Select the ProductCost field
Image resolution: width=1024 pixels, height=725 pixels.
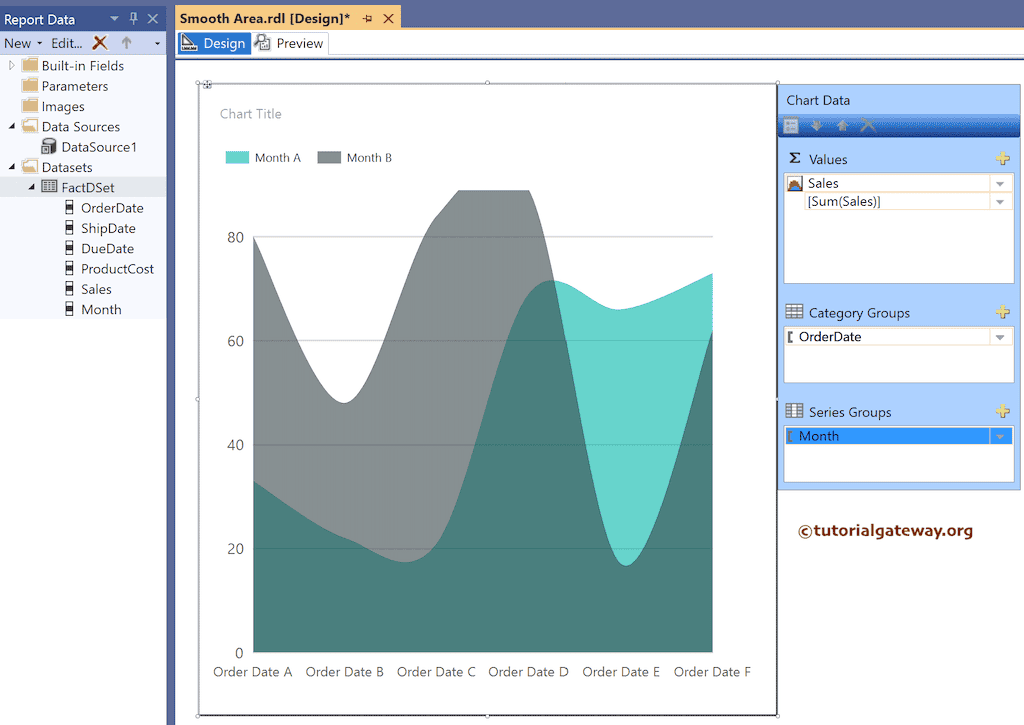click(117, 268)
